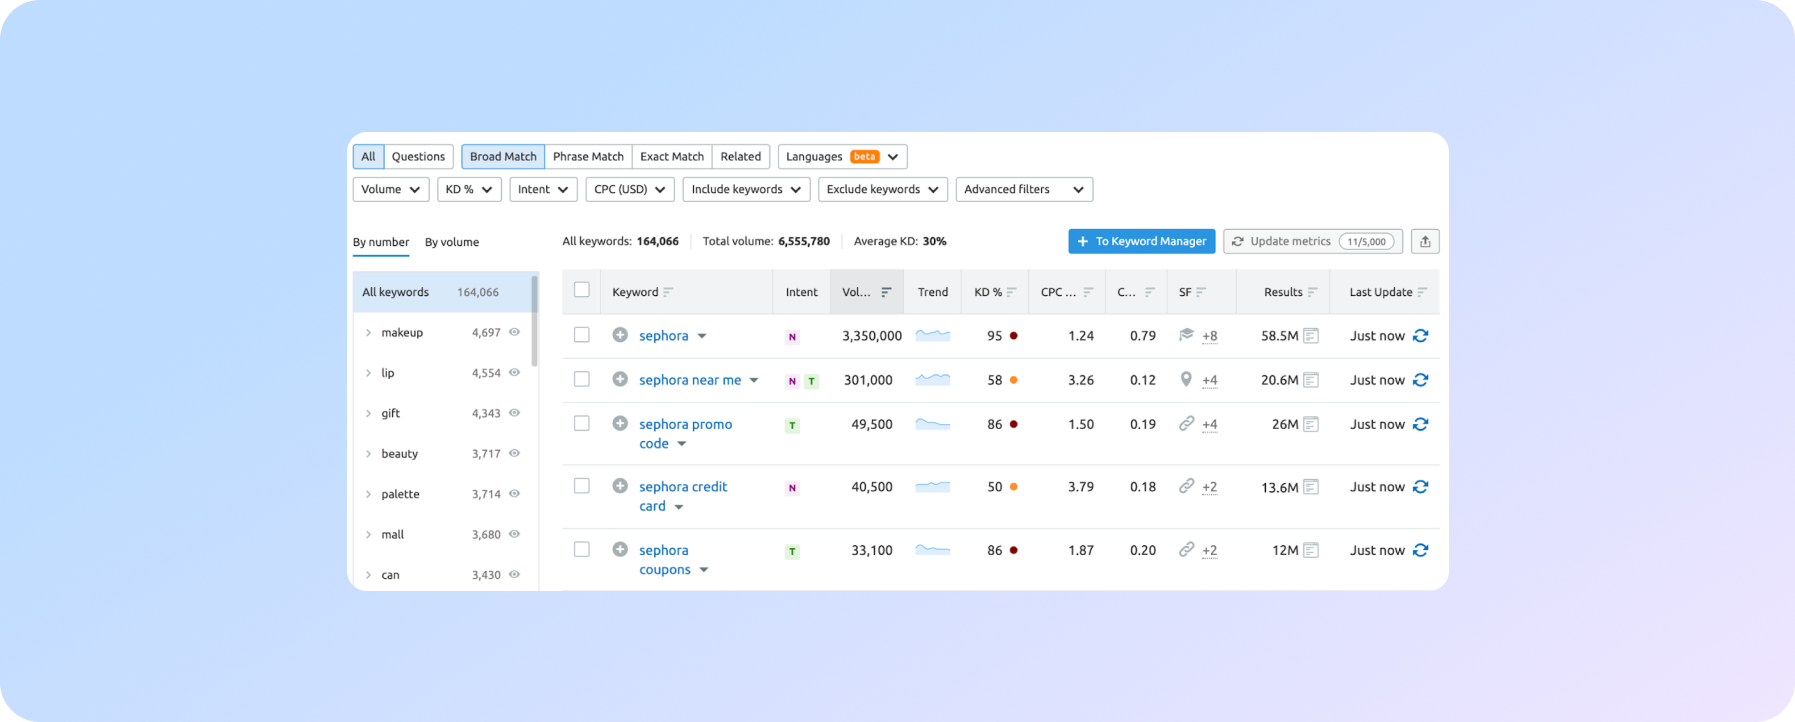Switch grouping to By volume
Screen dimensions: 1795x722
[x=452, y=242]
